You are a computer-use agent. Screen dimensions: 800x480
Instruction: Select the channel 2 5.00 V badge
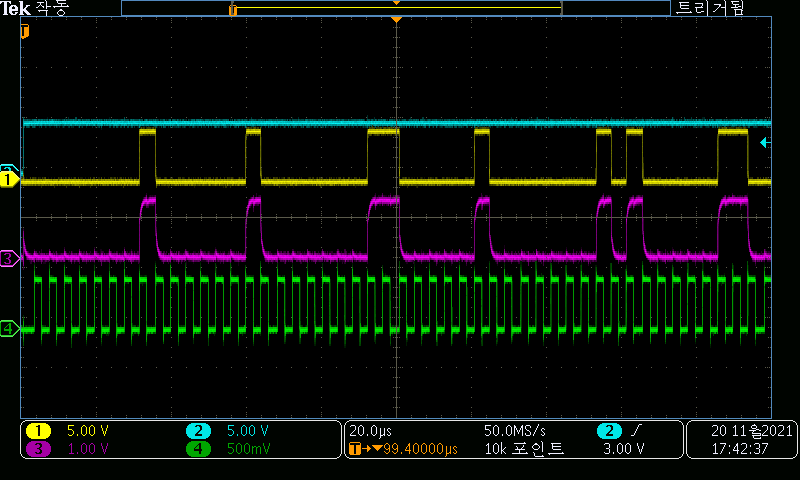pyautogui.click(x=228, y=431)
